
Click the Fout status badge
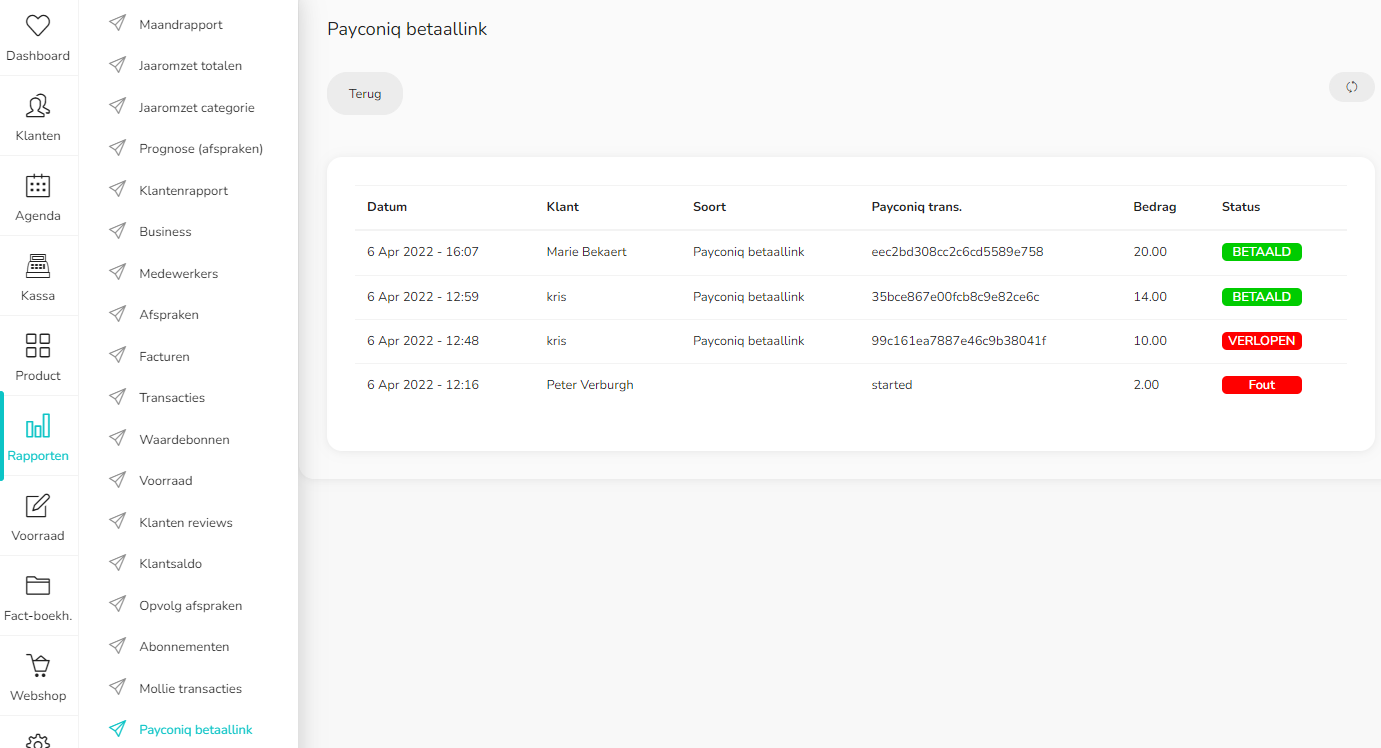pos(1261,385)
